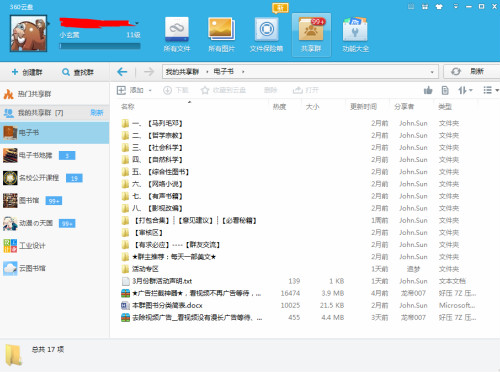Go back with the left arrow
The height and width of the screenshot is (372, 500).
point(122,72)
